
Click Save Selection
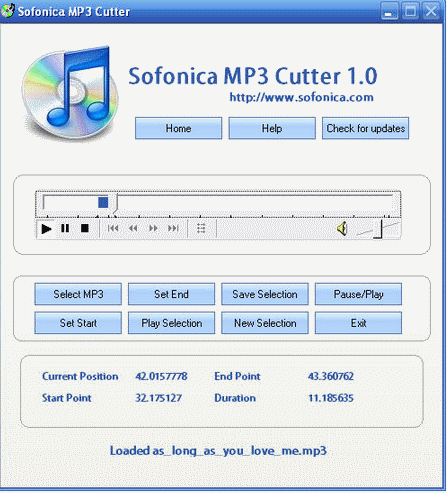pyautogui.click(x=265, y=294)
